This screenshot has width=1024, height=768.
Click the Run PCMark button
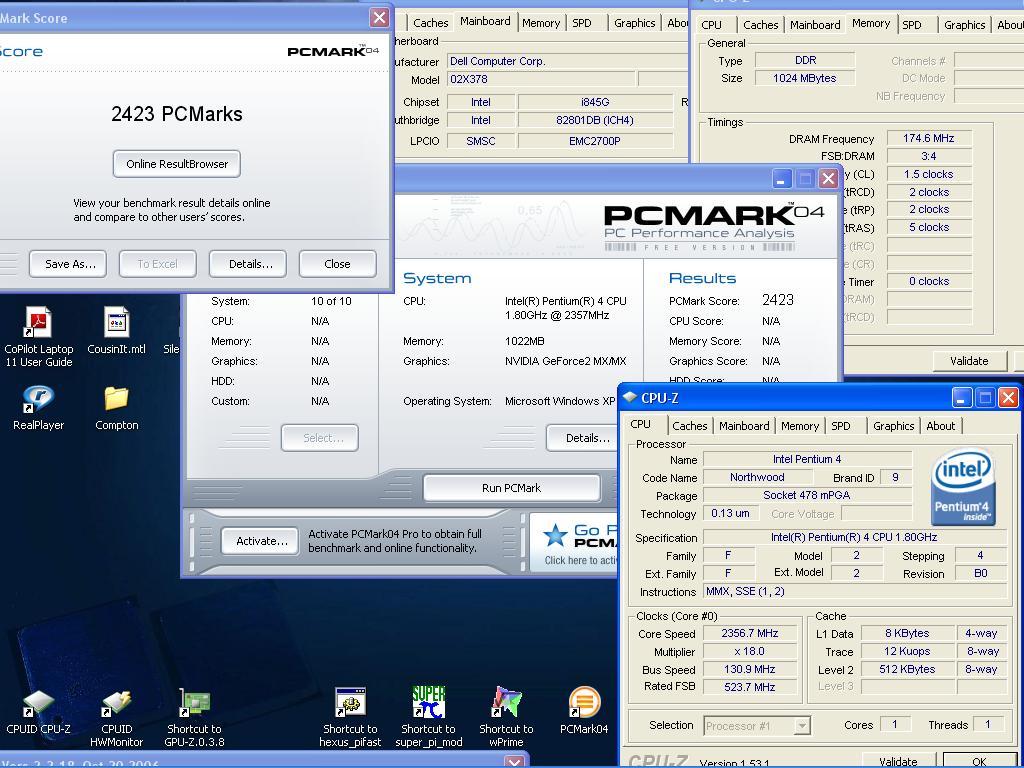pyautogui.click(x=511, y=488)
